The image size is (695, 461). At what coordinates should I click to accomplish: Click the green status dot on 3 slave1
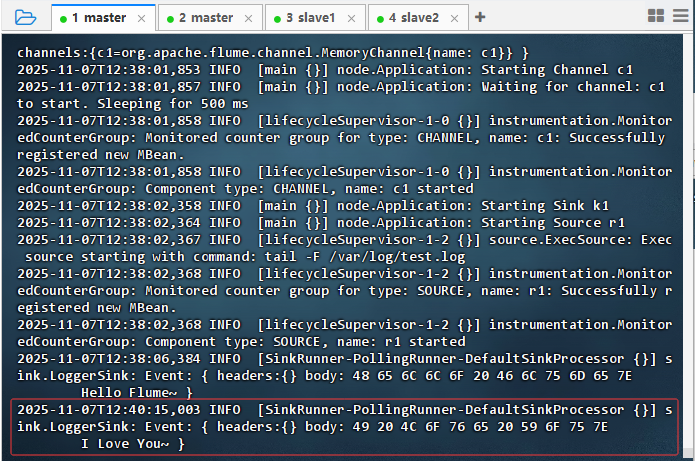[277, 19]
